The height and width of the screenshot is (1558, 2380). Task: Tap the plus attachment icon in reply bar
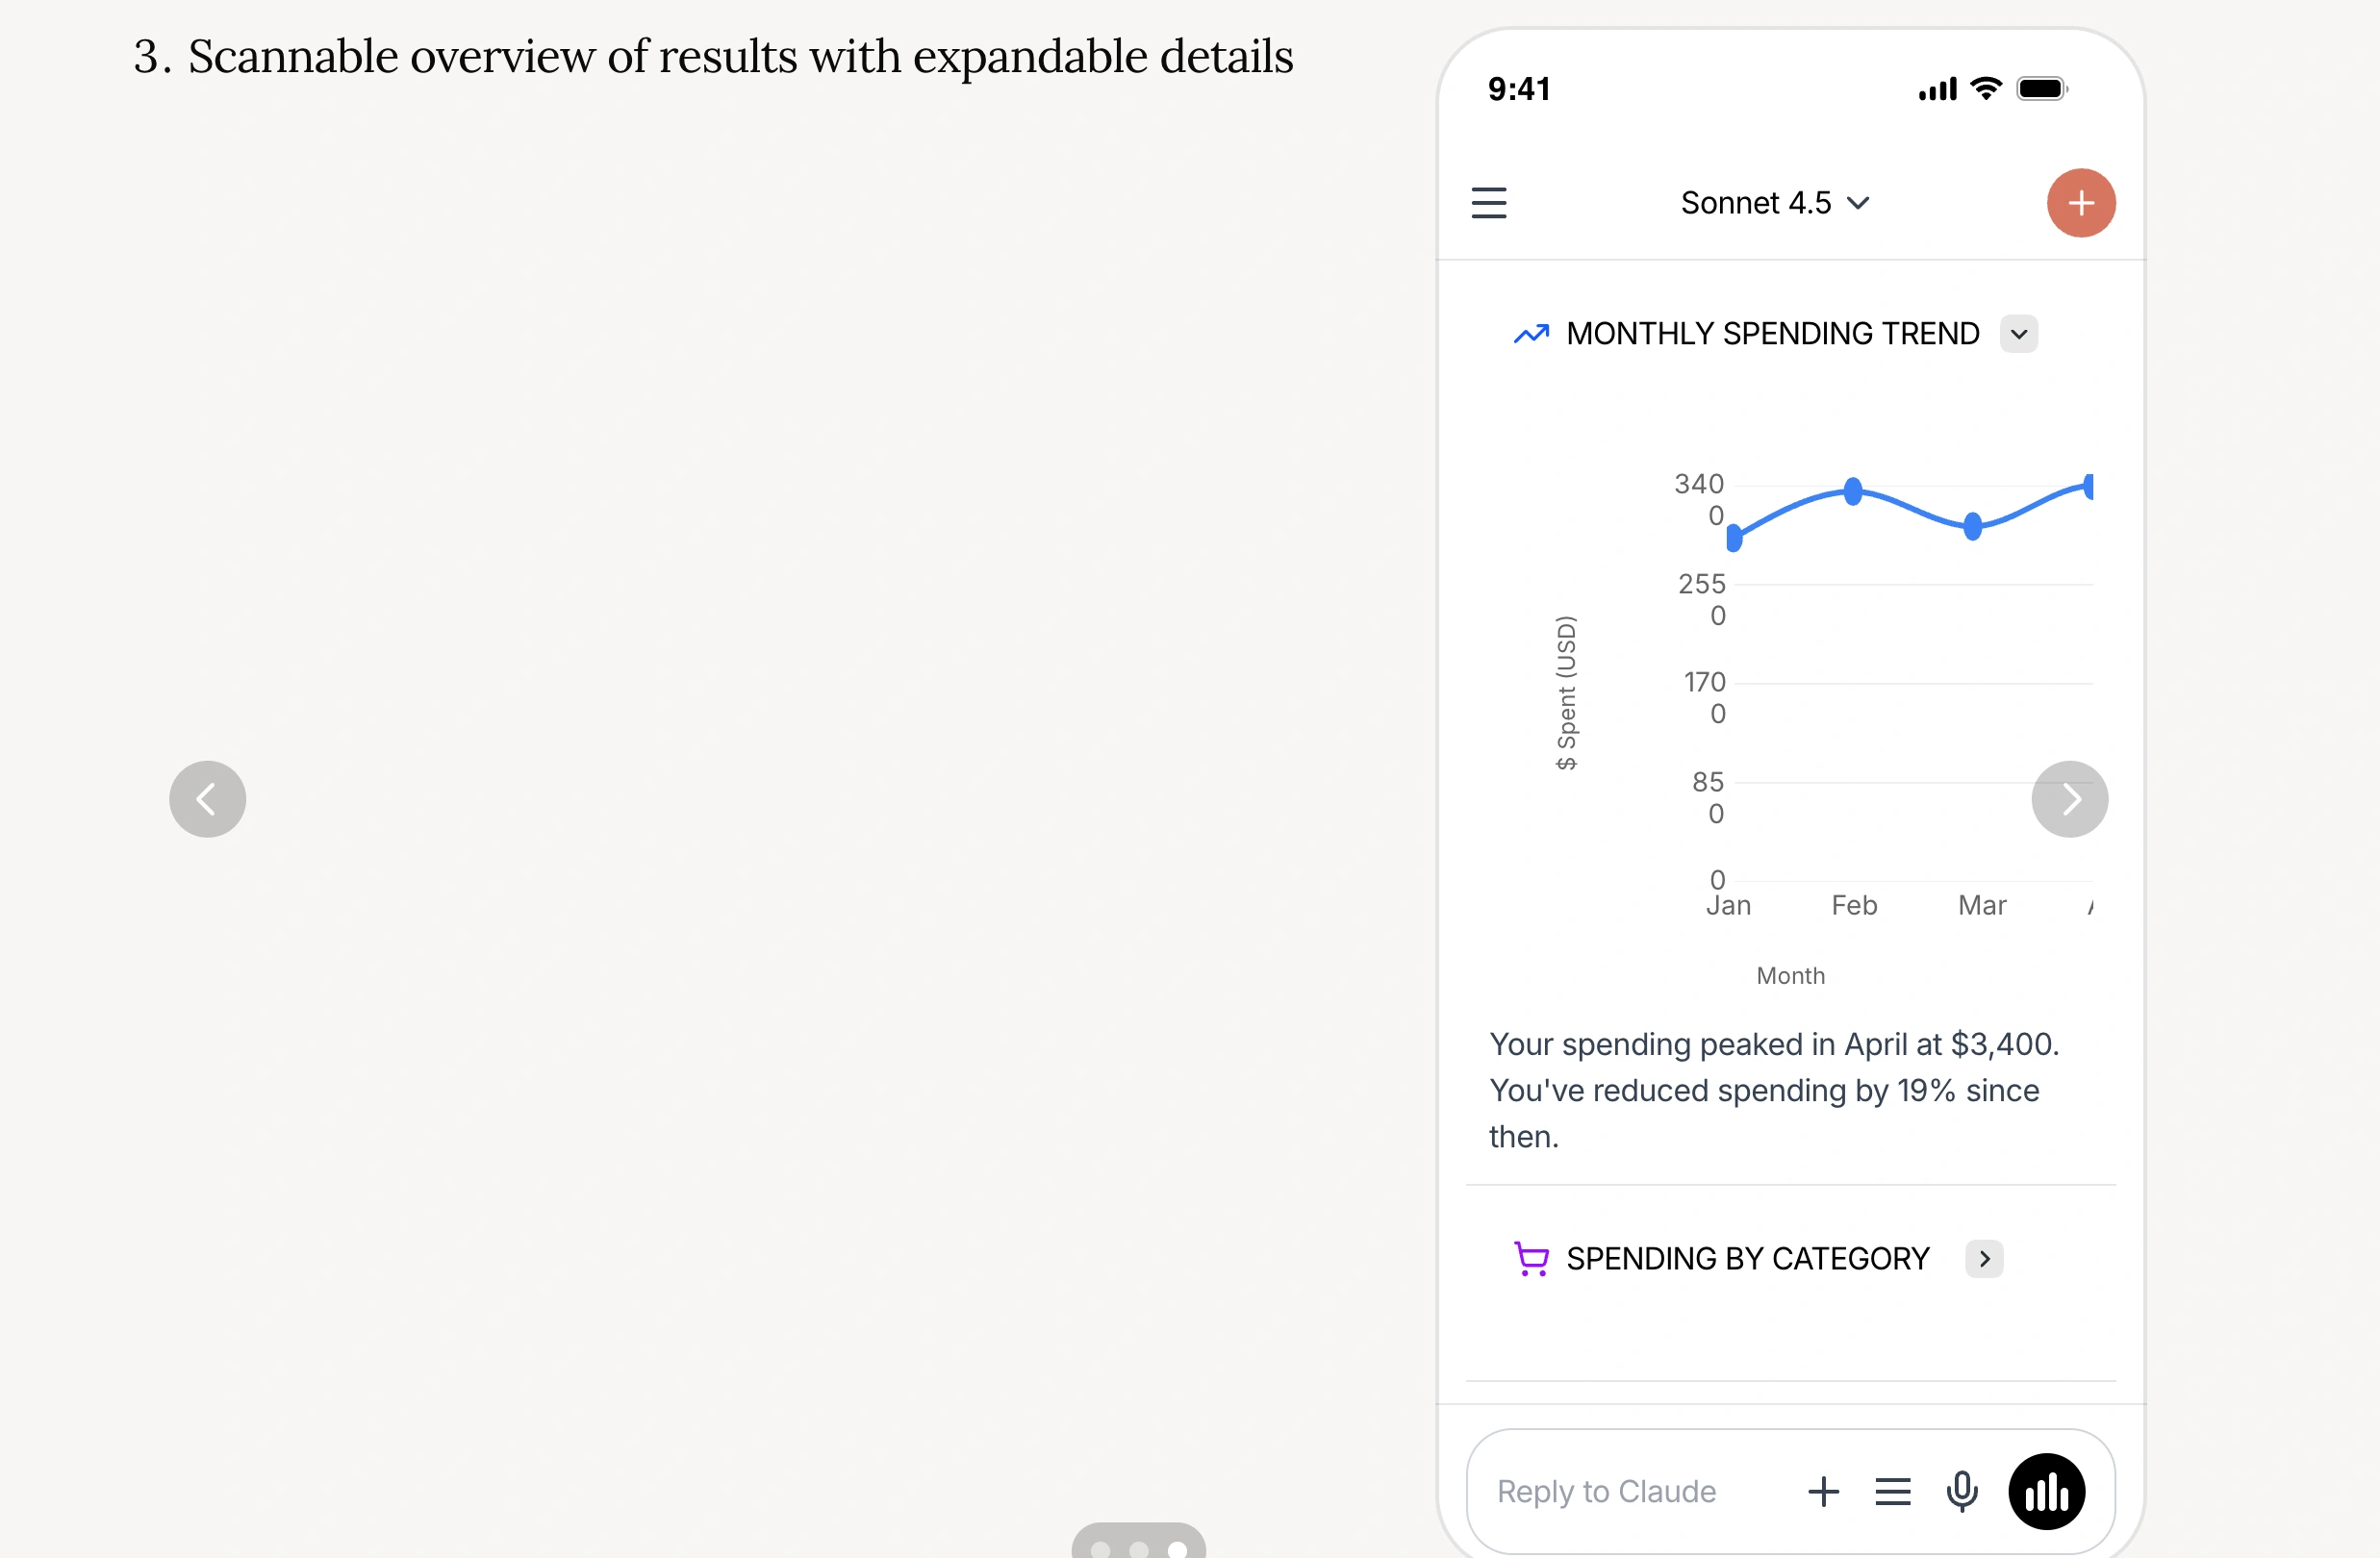click(x=1823, y=1491)
